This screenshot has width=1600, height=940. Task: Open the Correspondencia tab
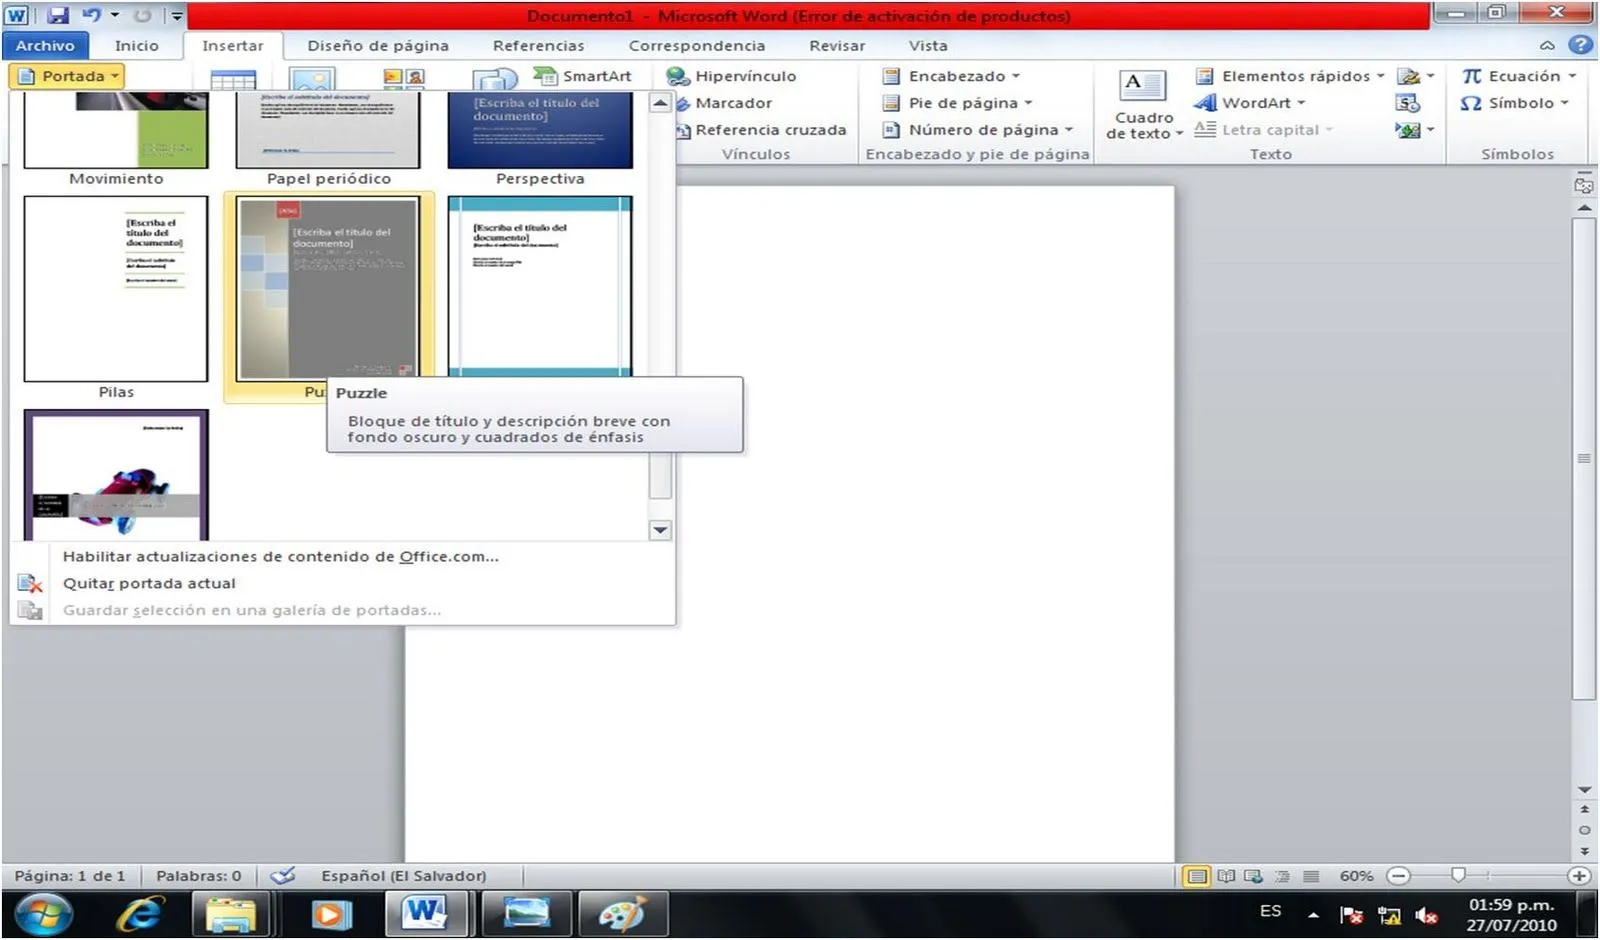tap(697, 45)
